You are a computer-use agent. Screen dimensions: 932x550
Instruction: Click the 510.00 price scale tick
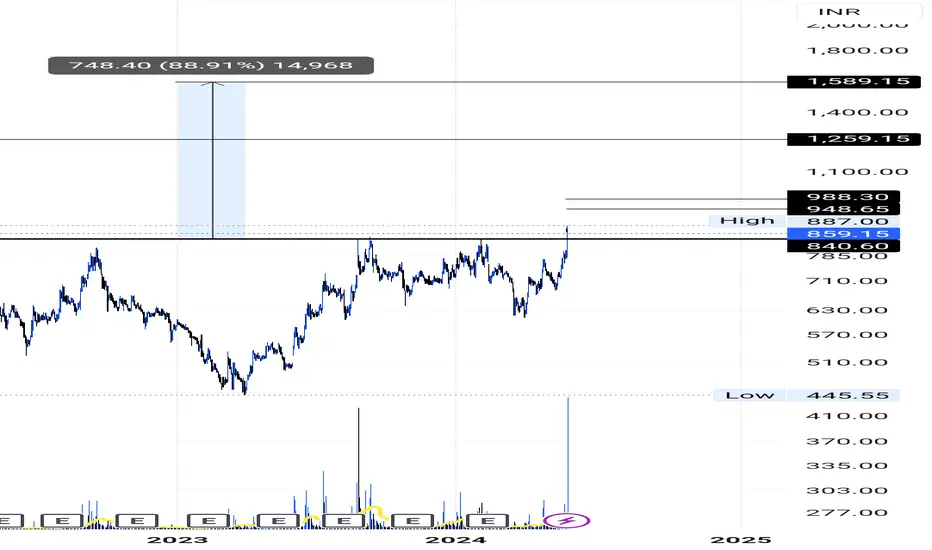(x=847, y=362)
